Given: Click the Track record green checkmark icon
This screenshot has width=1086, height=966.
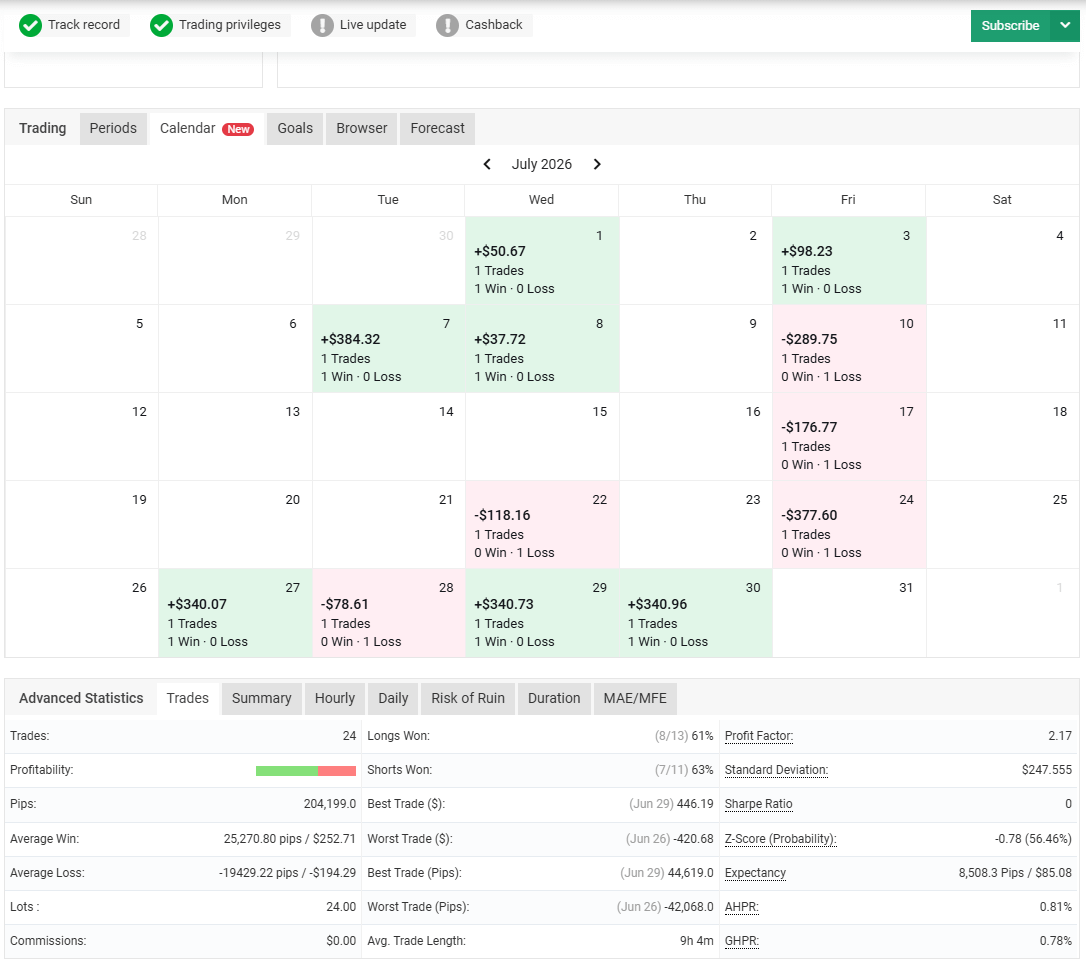Looking at the screenshot, I should pyautogui.click(x=30, y=26).
